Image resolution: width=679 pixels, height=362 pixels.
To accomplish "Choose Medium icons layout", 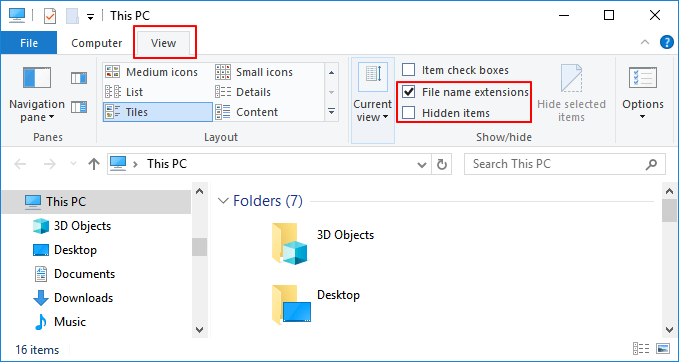I will [158, 72].
